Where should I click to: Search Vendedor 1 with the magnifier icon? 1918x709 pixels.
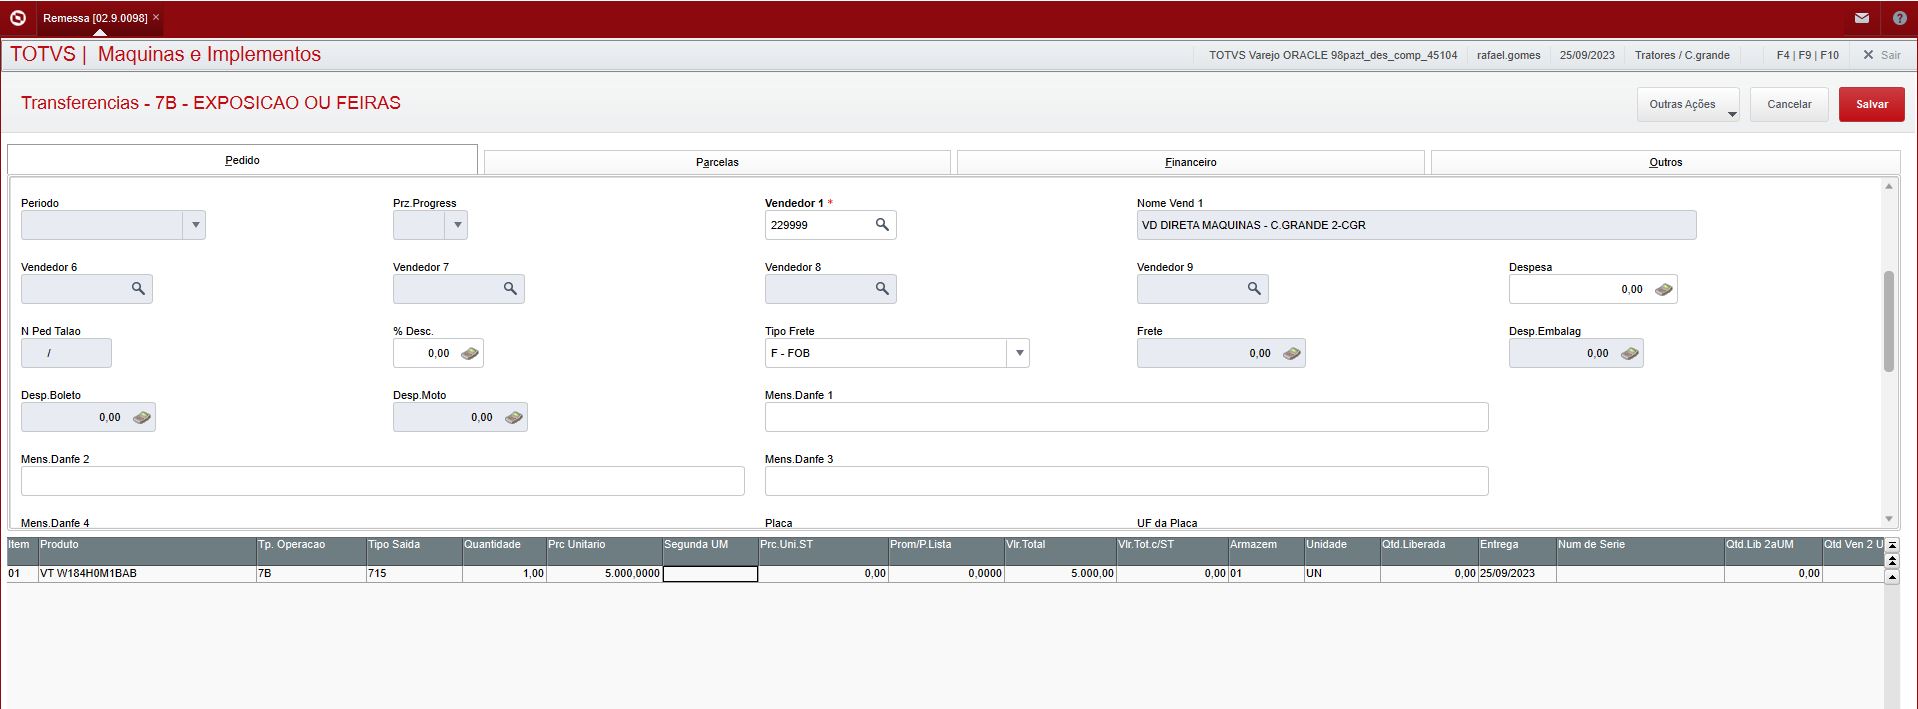(x=882, y=225)
